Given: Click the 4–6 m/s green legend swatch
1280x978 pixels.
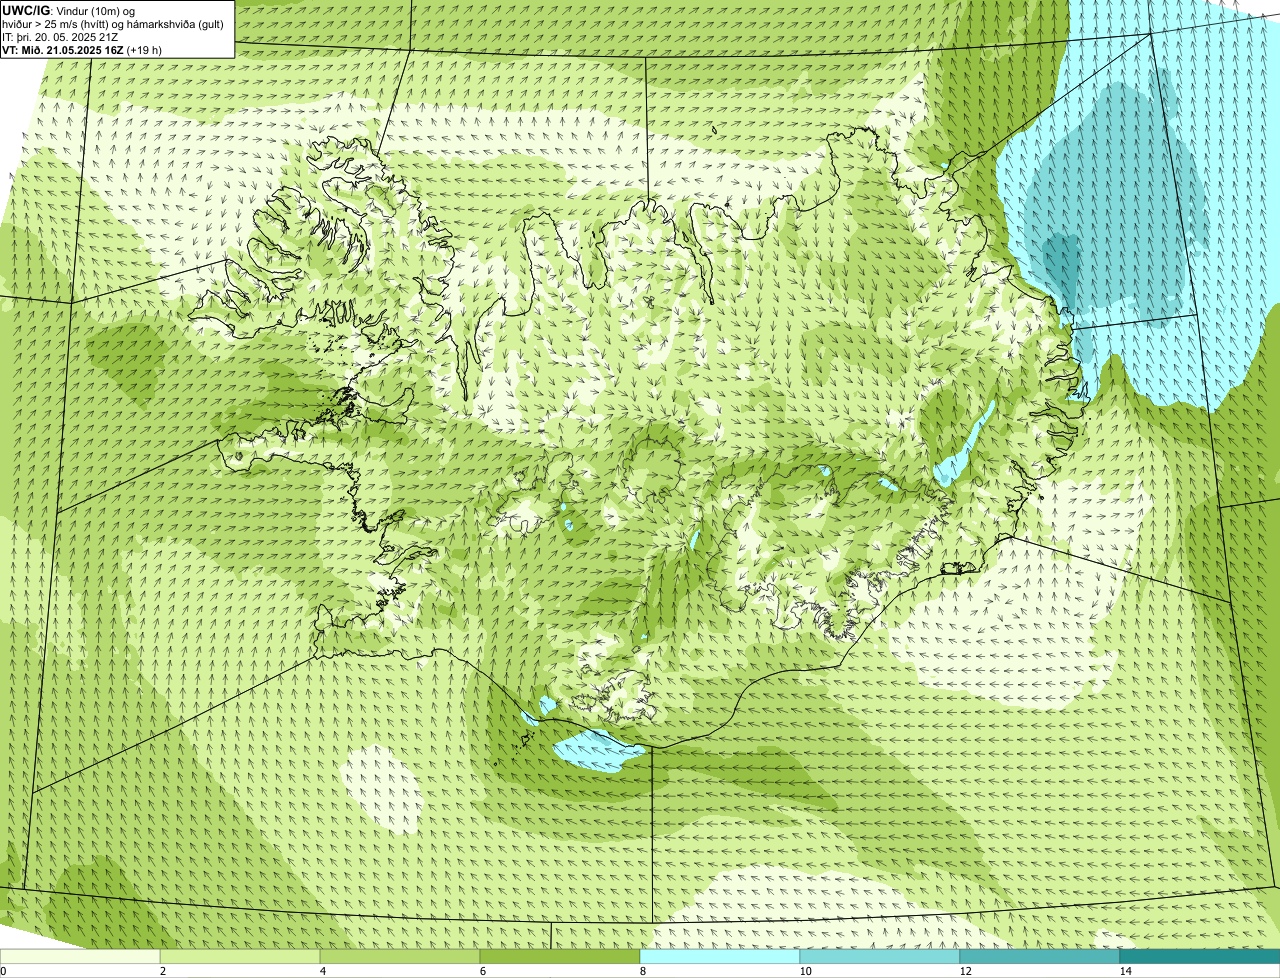Looking at the screenshot, I should (x=401, y=956).
